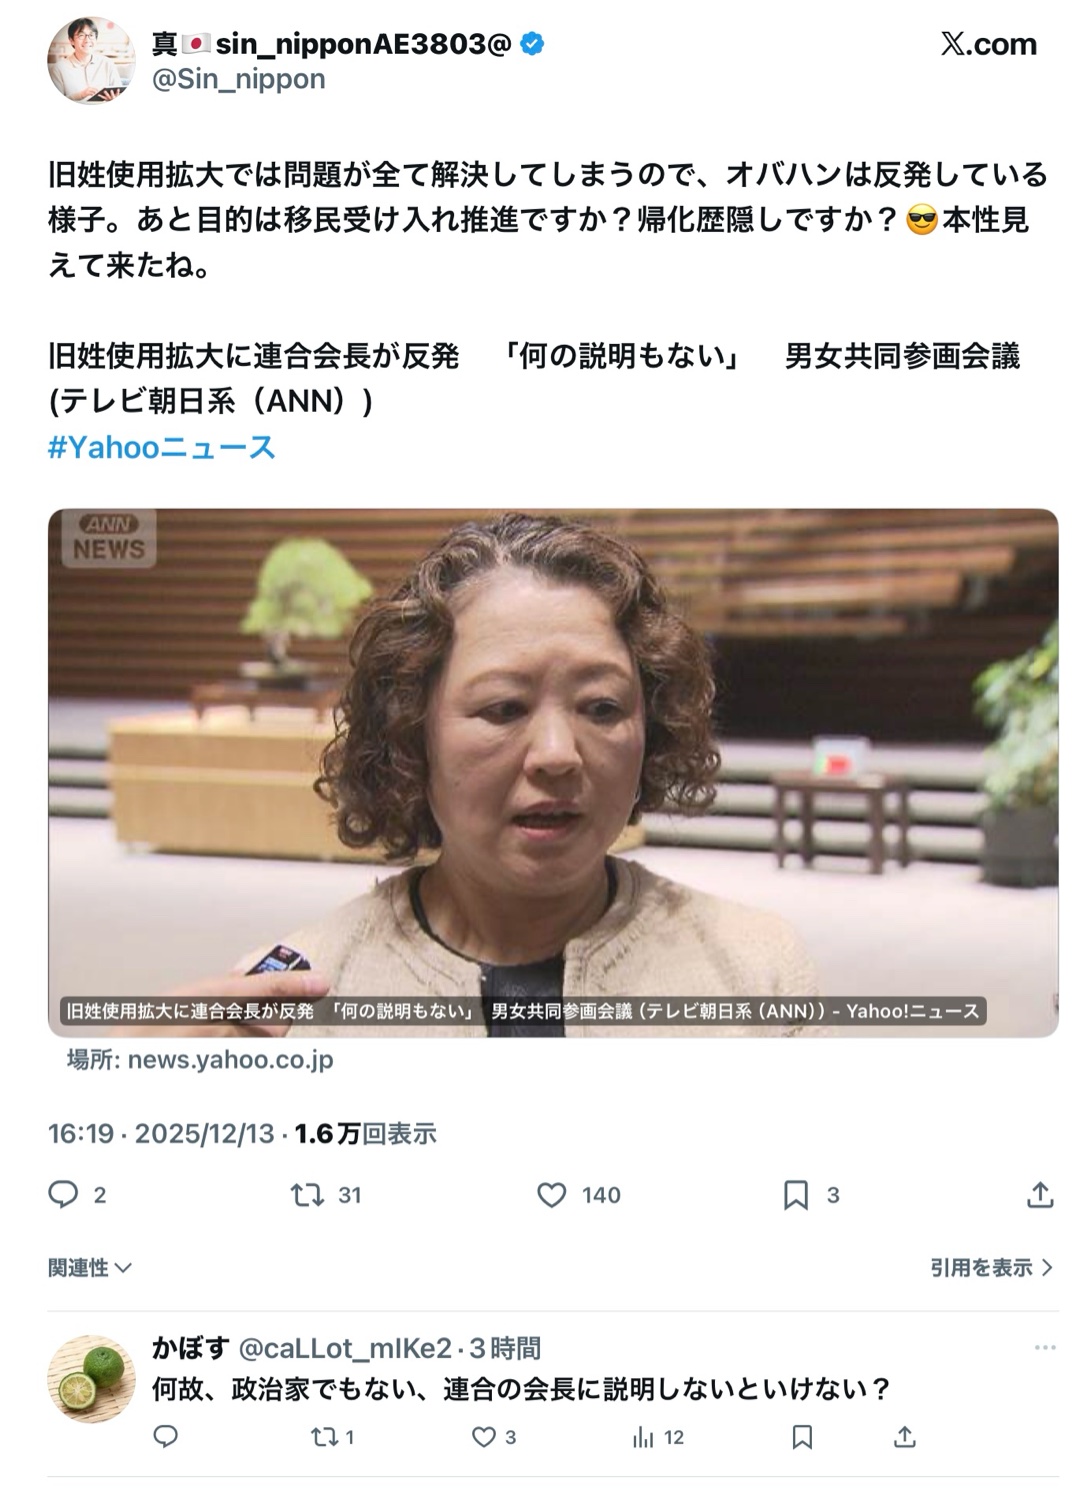The height and width of the screenshot is (1497, 1080).
Task: Open 引用を表示 quotes link
Action: click(991, 1267)
